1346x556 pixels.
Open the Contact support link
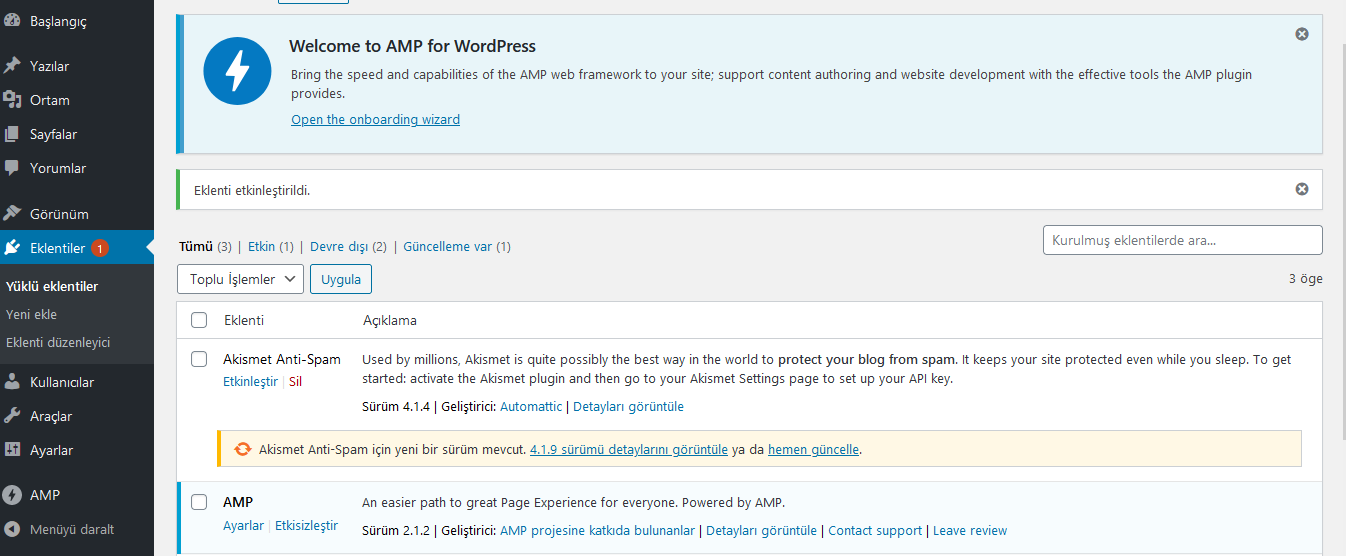point(875,530)
